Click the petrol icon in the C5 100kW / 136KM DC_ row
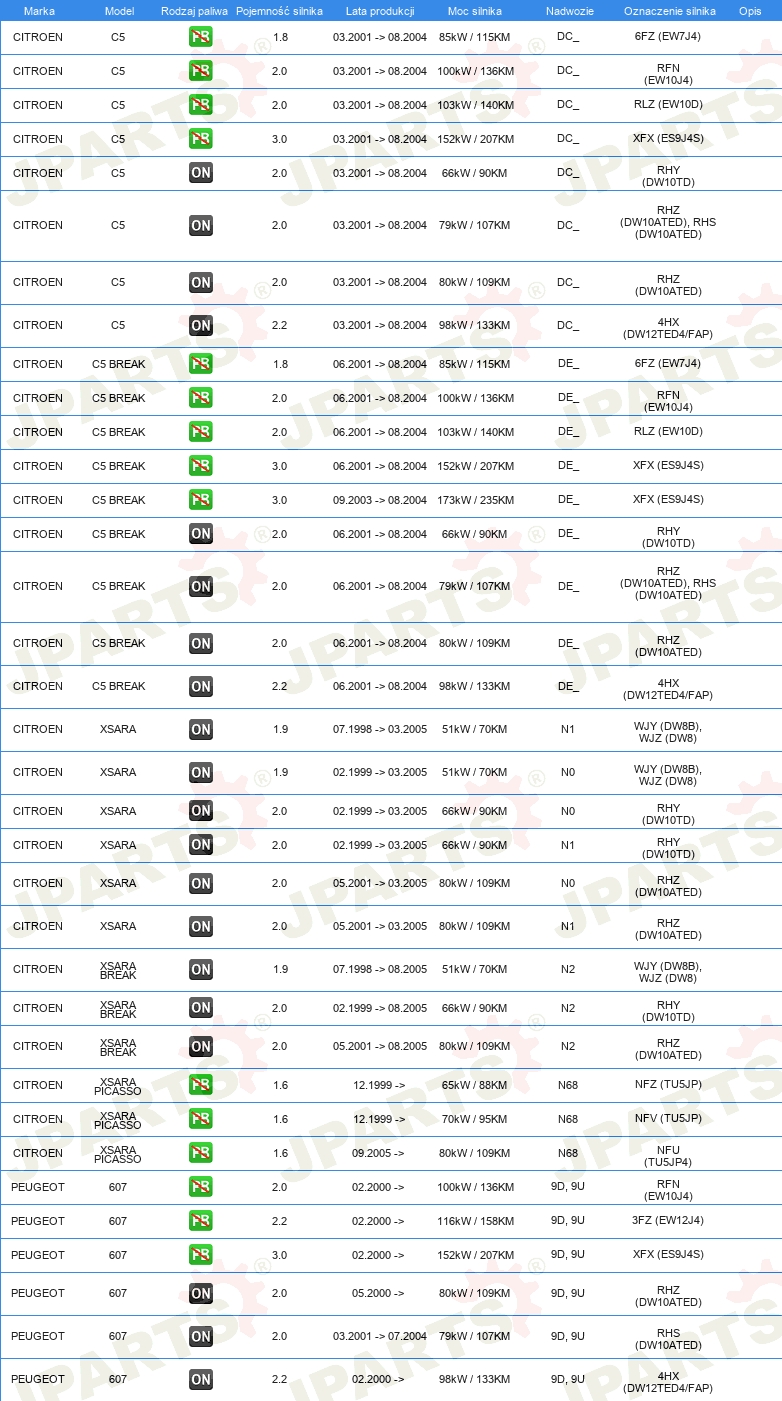This screenshot has height=1401, width=782. (201, 72)
